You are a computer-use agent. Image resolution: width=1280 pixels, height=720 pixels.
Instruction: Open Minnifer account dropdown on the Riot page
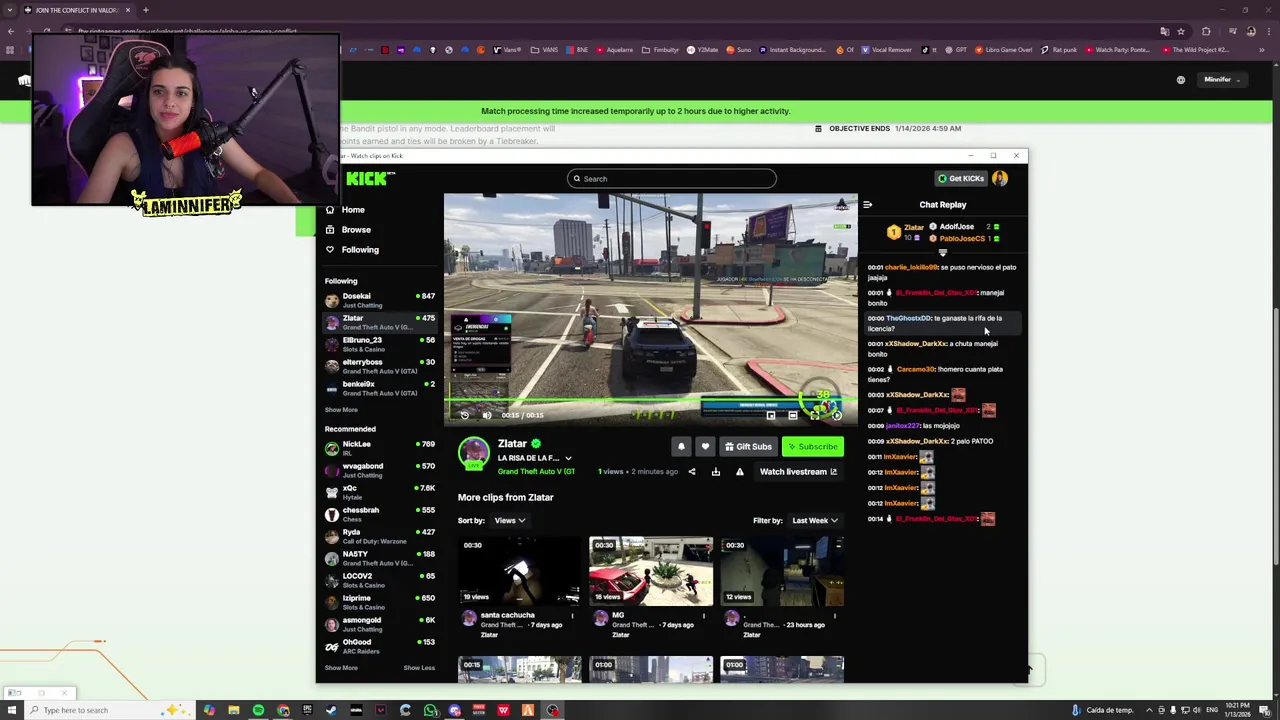1222,80
